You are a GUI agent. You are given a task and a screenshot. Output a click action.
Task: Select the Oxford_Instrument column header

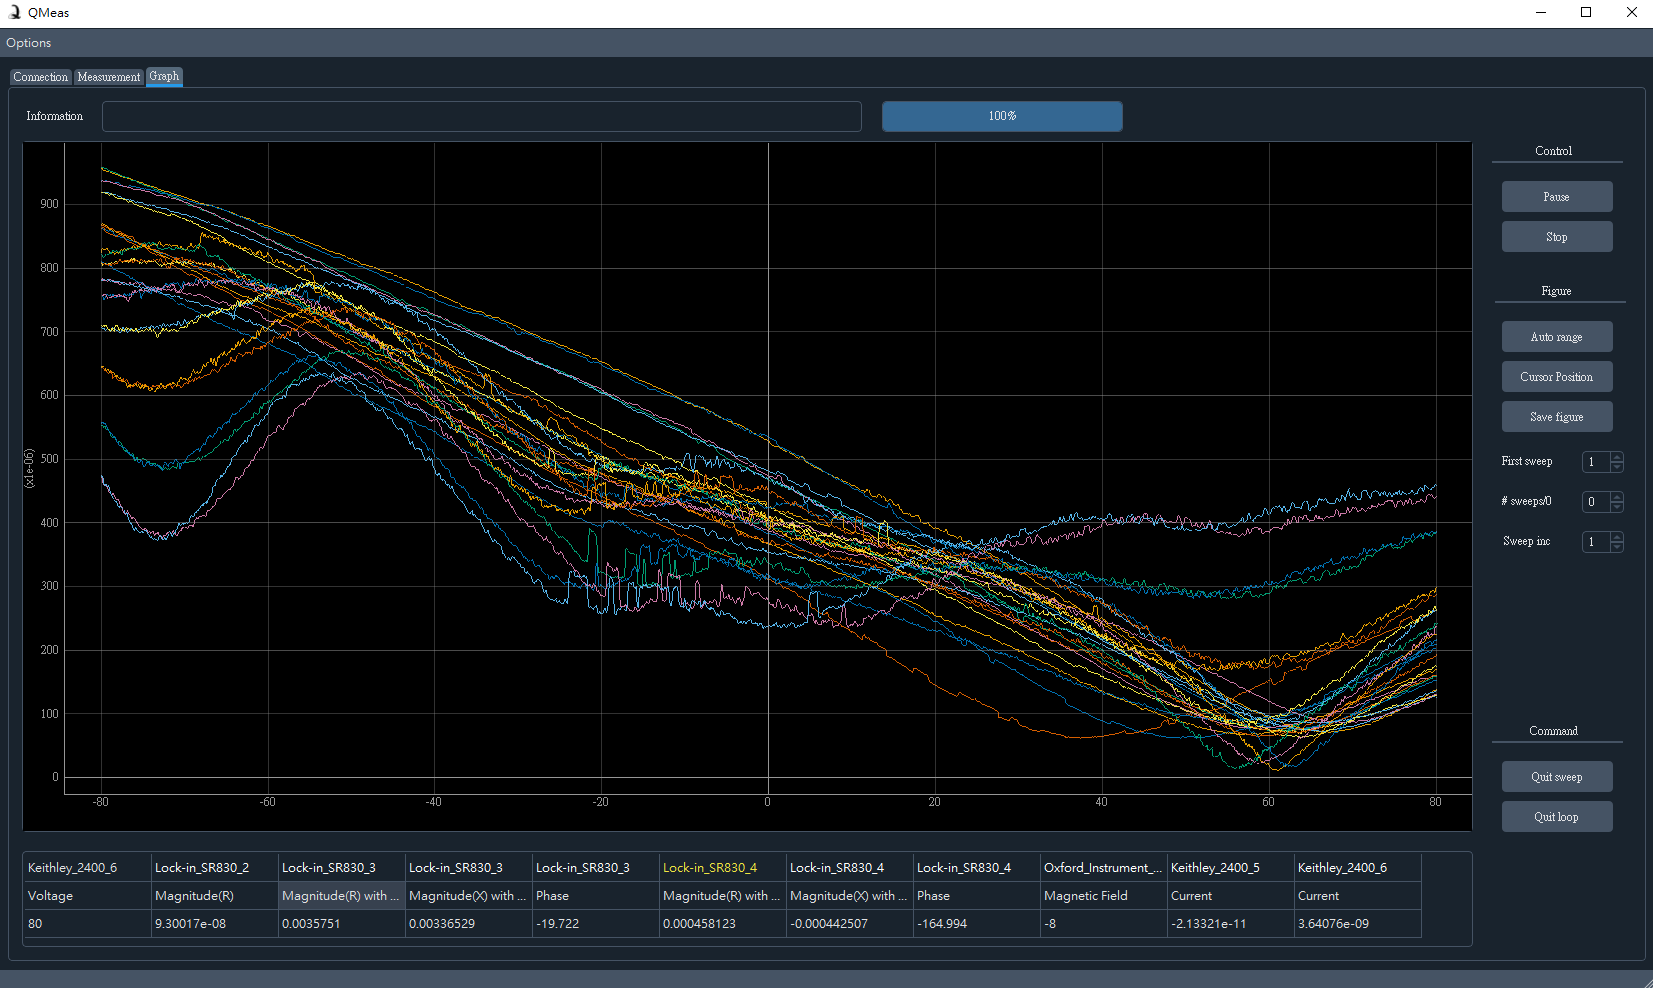[1103, 868]
